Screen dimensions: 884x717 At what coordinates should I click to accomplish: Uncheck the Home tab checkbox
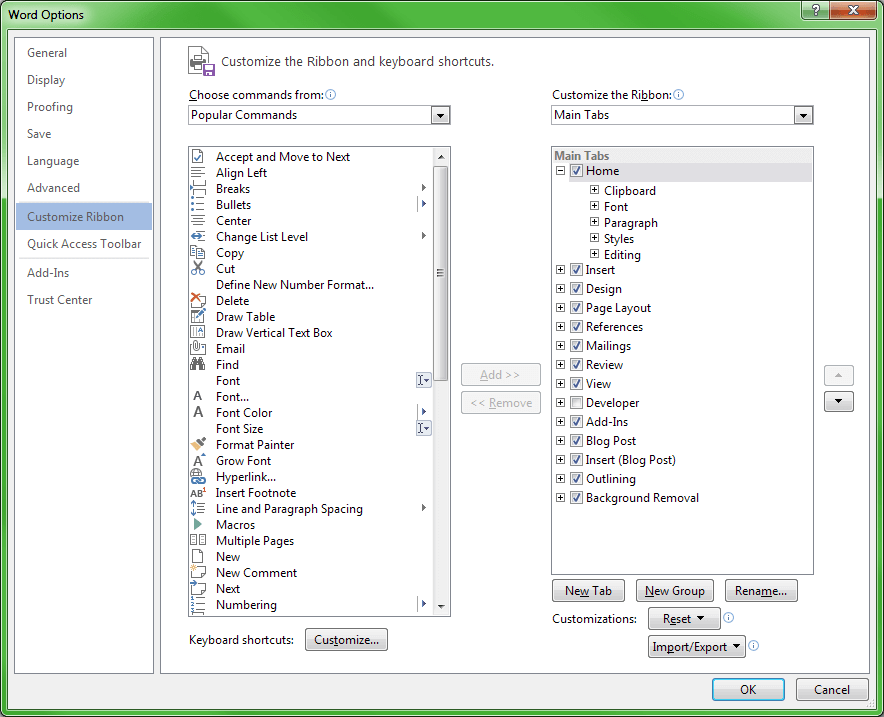(x=576, y=171)
